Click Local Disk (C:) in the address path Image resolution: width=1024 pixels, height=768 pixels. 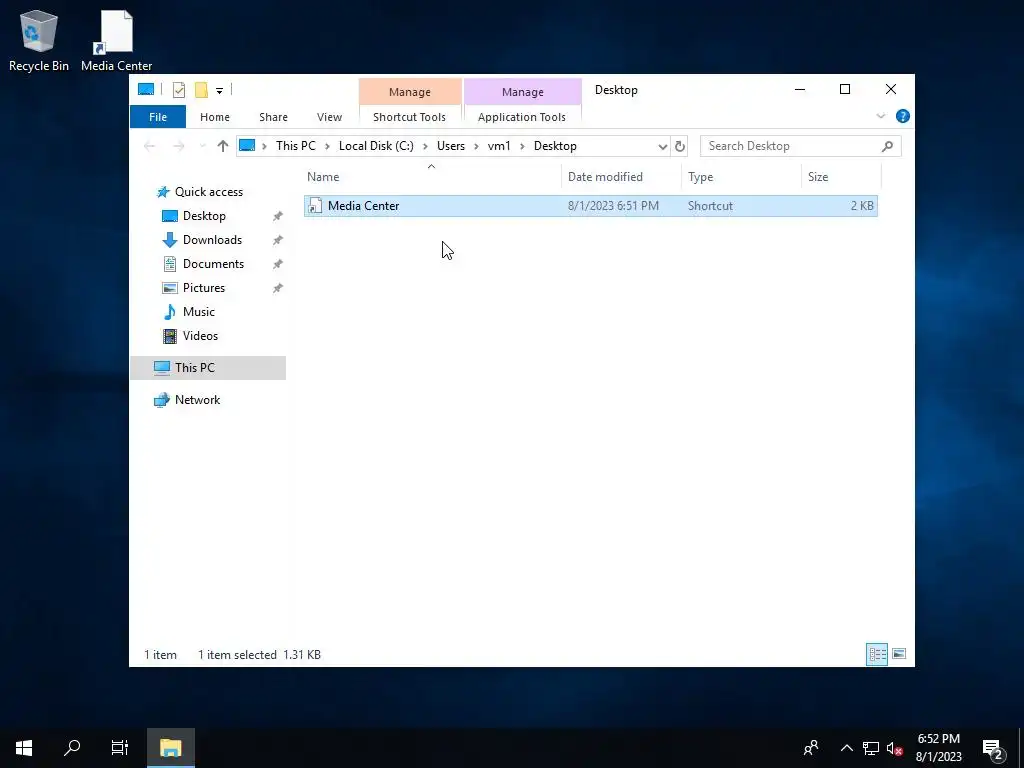pyautogui.click(x=376, y=146)
